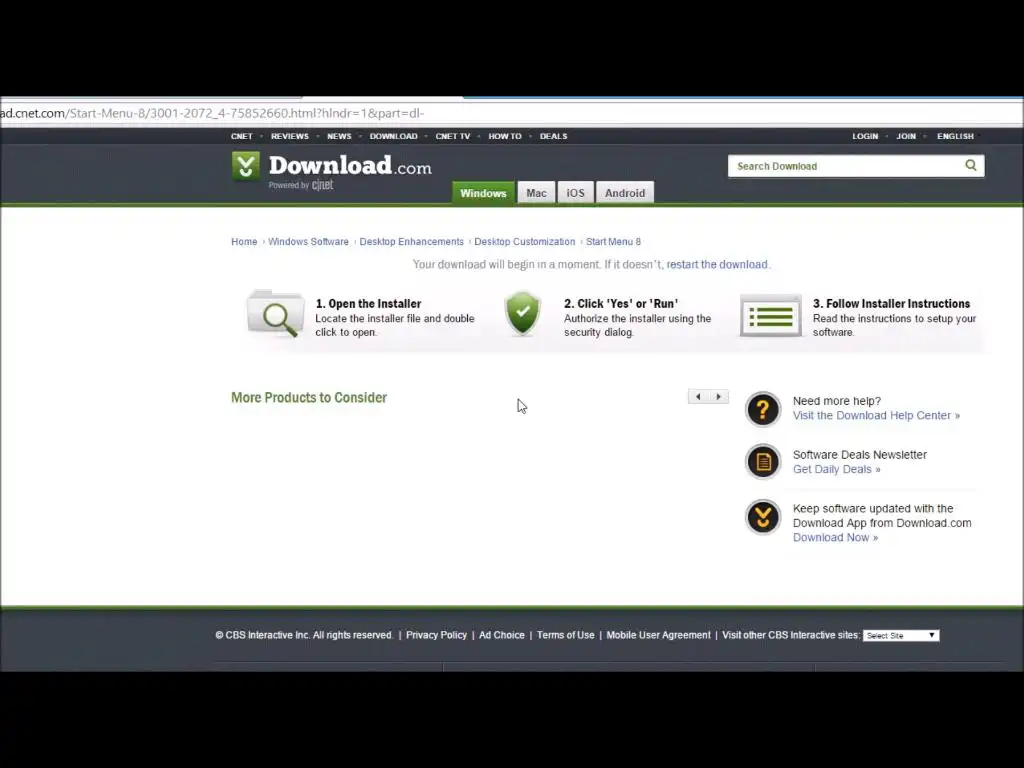Click the previous products arrow
The width and height of the screenshot is (1024, 768).
pyautogui.click(x=698, y=396)
